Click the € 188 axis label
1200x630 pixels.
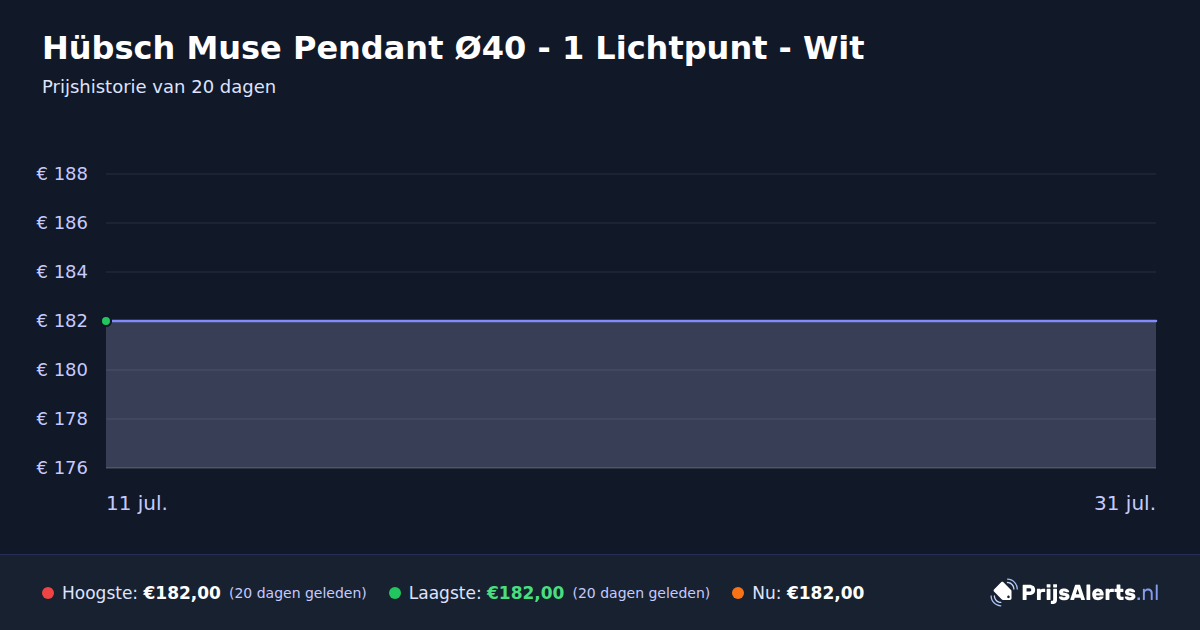(x=62, y=174)
